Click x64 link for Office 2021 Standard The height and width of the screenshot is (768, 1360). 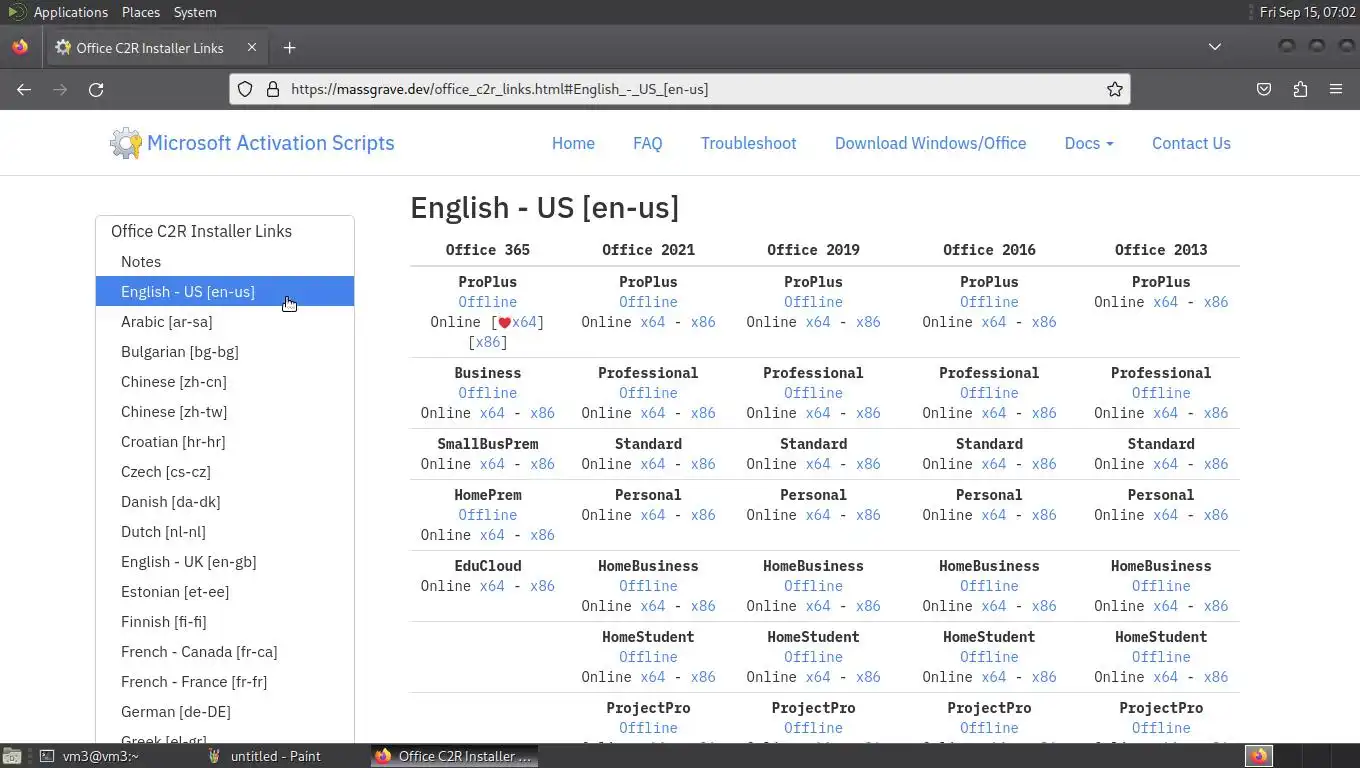point(653,464)
